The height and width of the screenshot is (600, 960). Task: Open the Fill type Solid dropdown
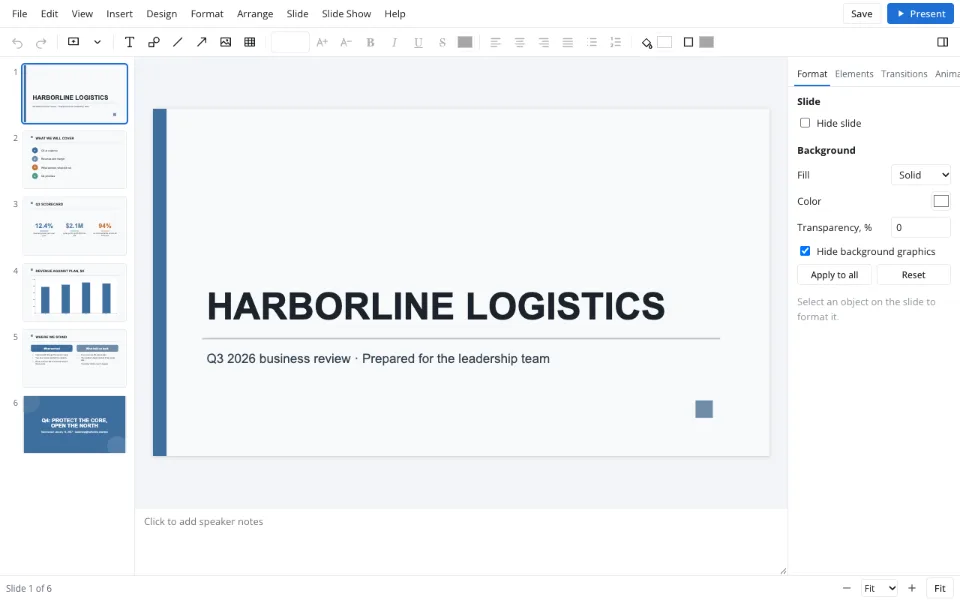(x=921, y=175)
